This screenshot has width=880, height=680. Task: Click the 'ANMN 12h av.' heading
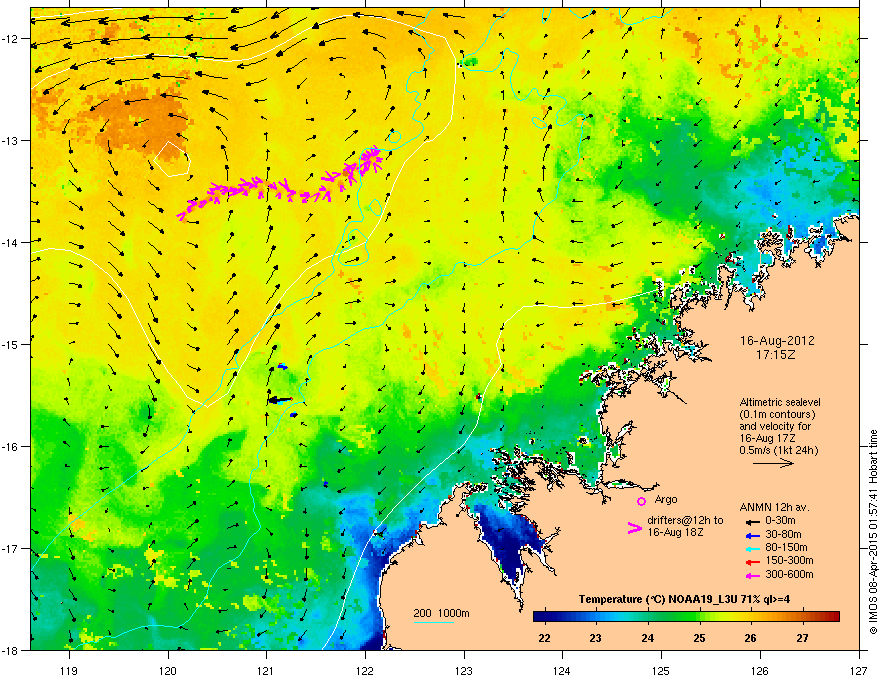(x=774, y=507)
